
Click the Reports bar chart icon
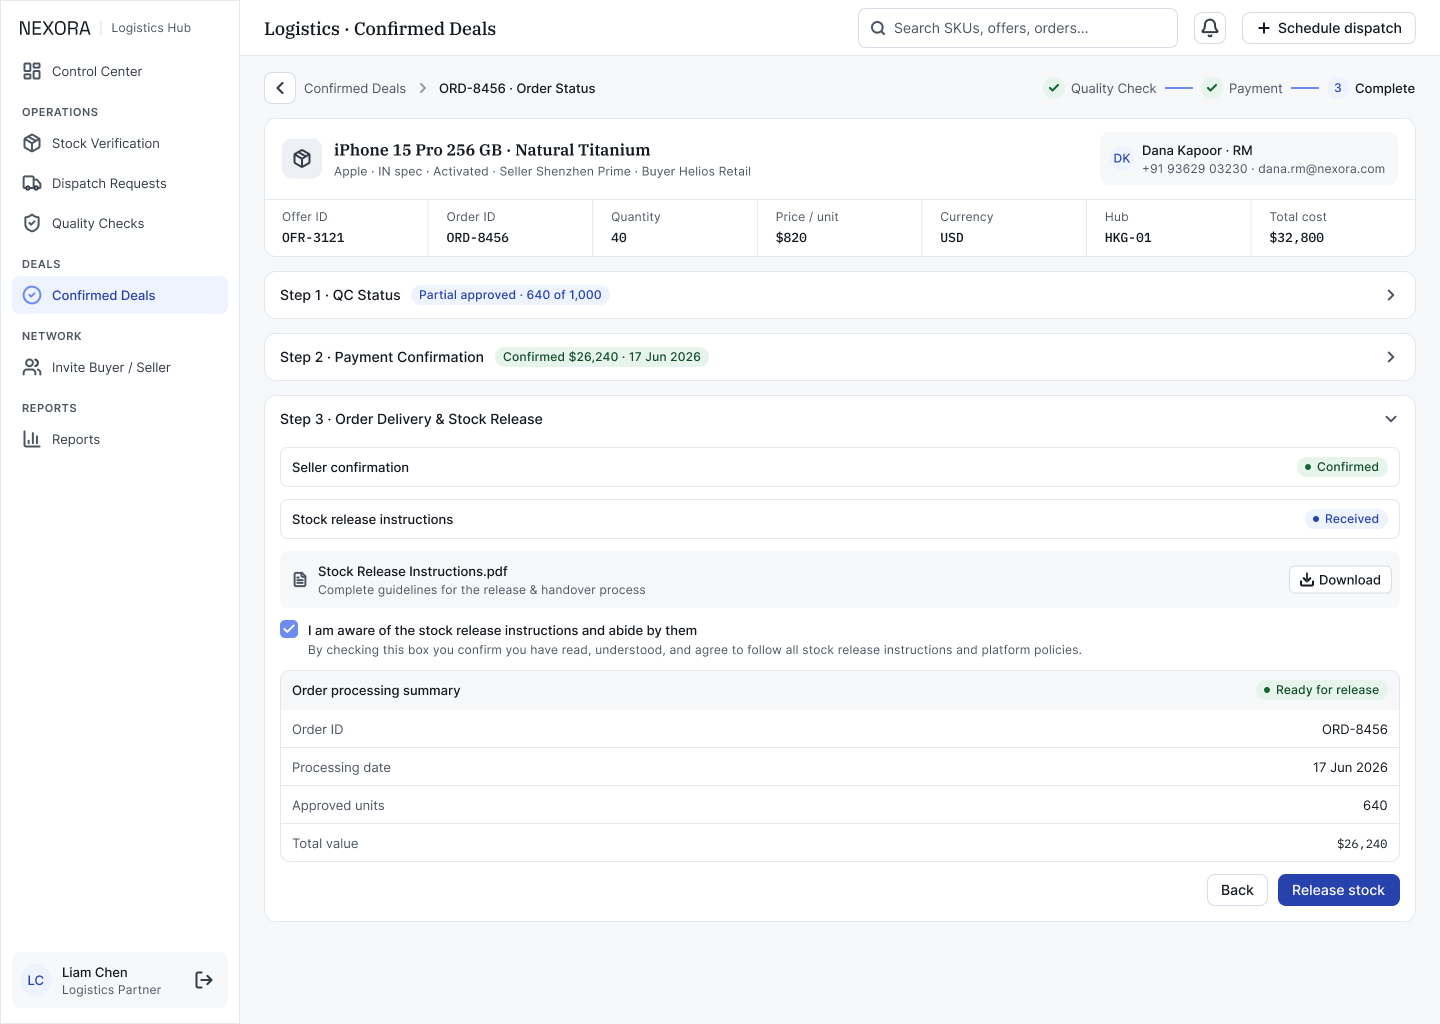click(32, 439)
